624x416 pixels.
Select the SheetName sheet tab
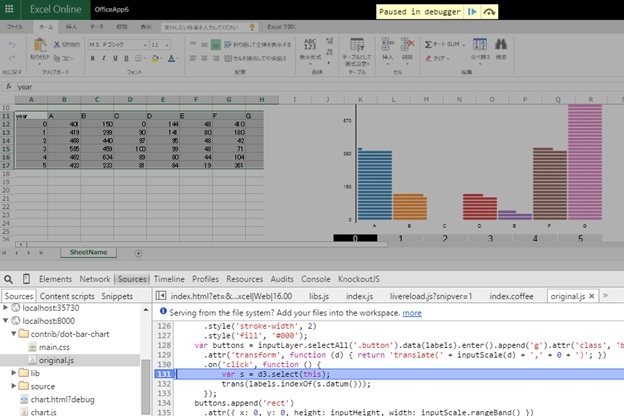click(x=88, y=252)
